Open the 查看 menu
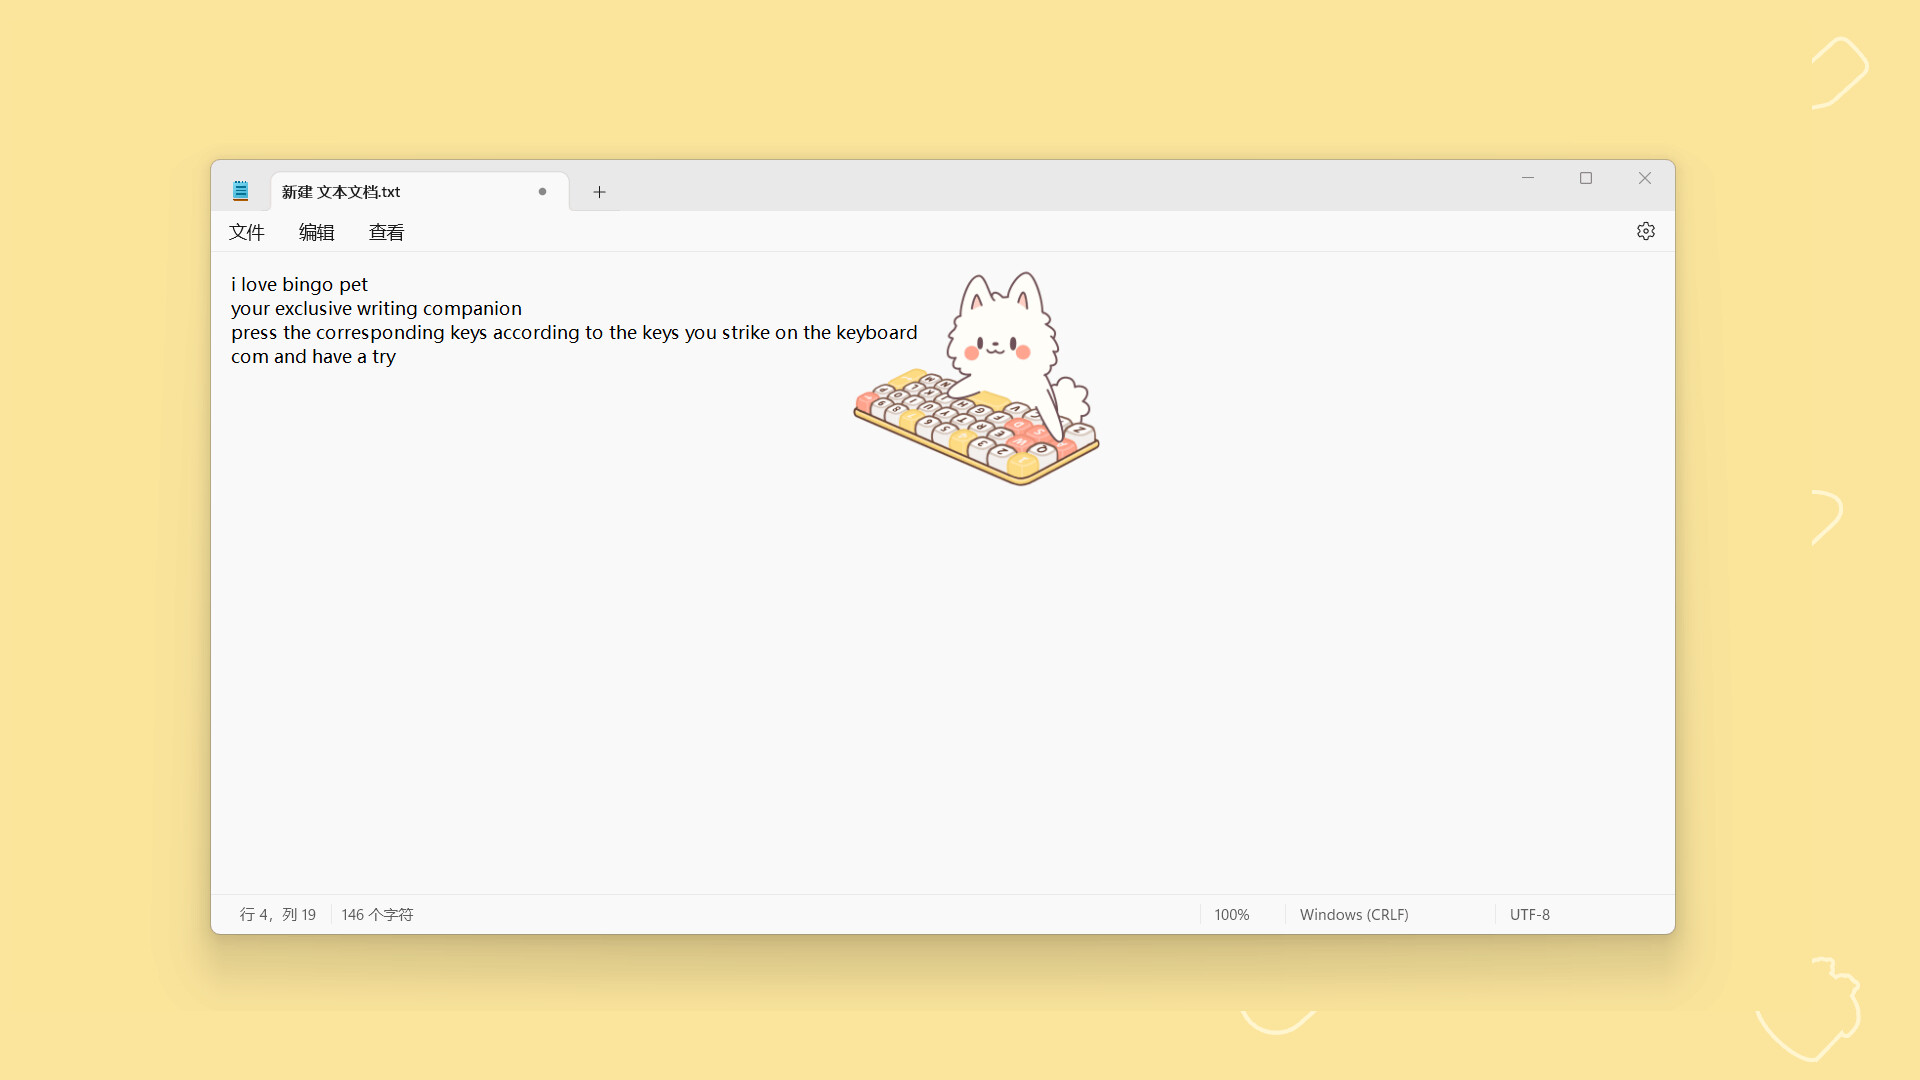This screenshot has width=1920, height=1080. click(x=386, y=231)
